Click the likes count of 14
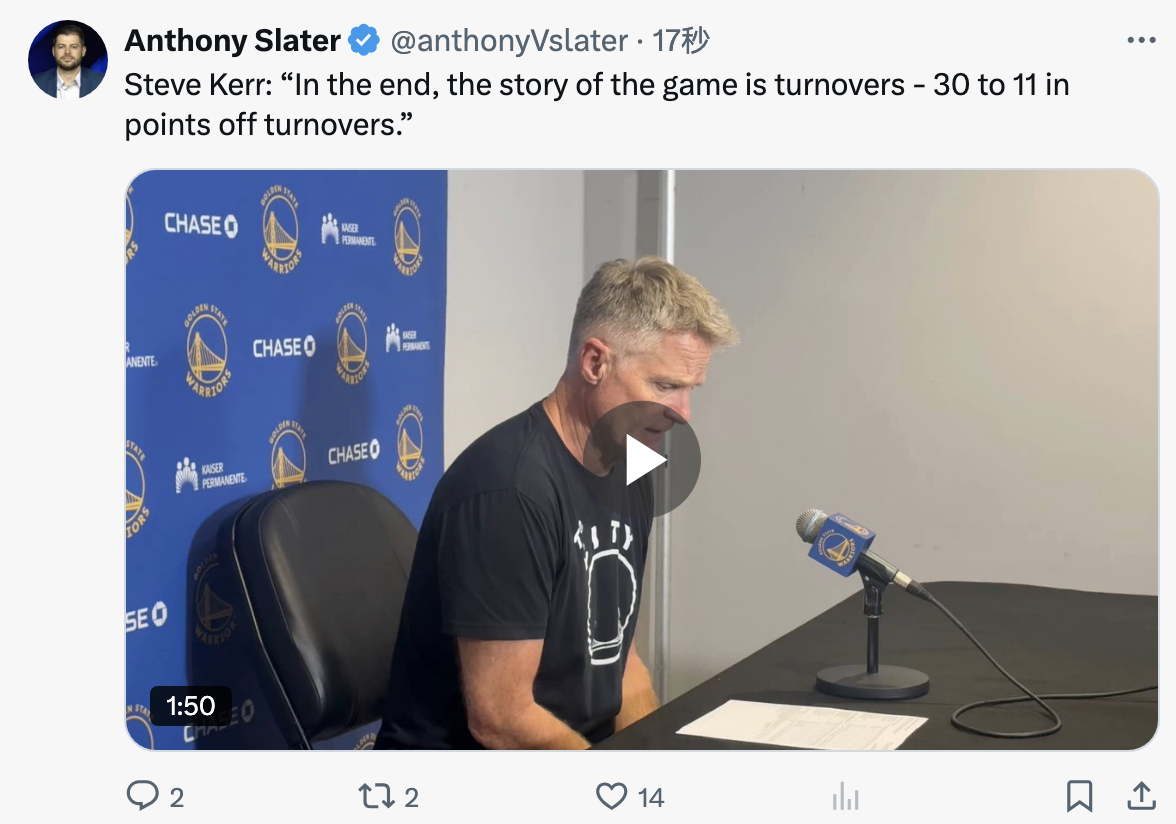This screenshot has width=1176, height=824. (651, 798)
